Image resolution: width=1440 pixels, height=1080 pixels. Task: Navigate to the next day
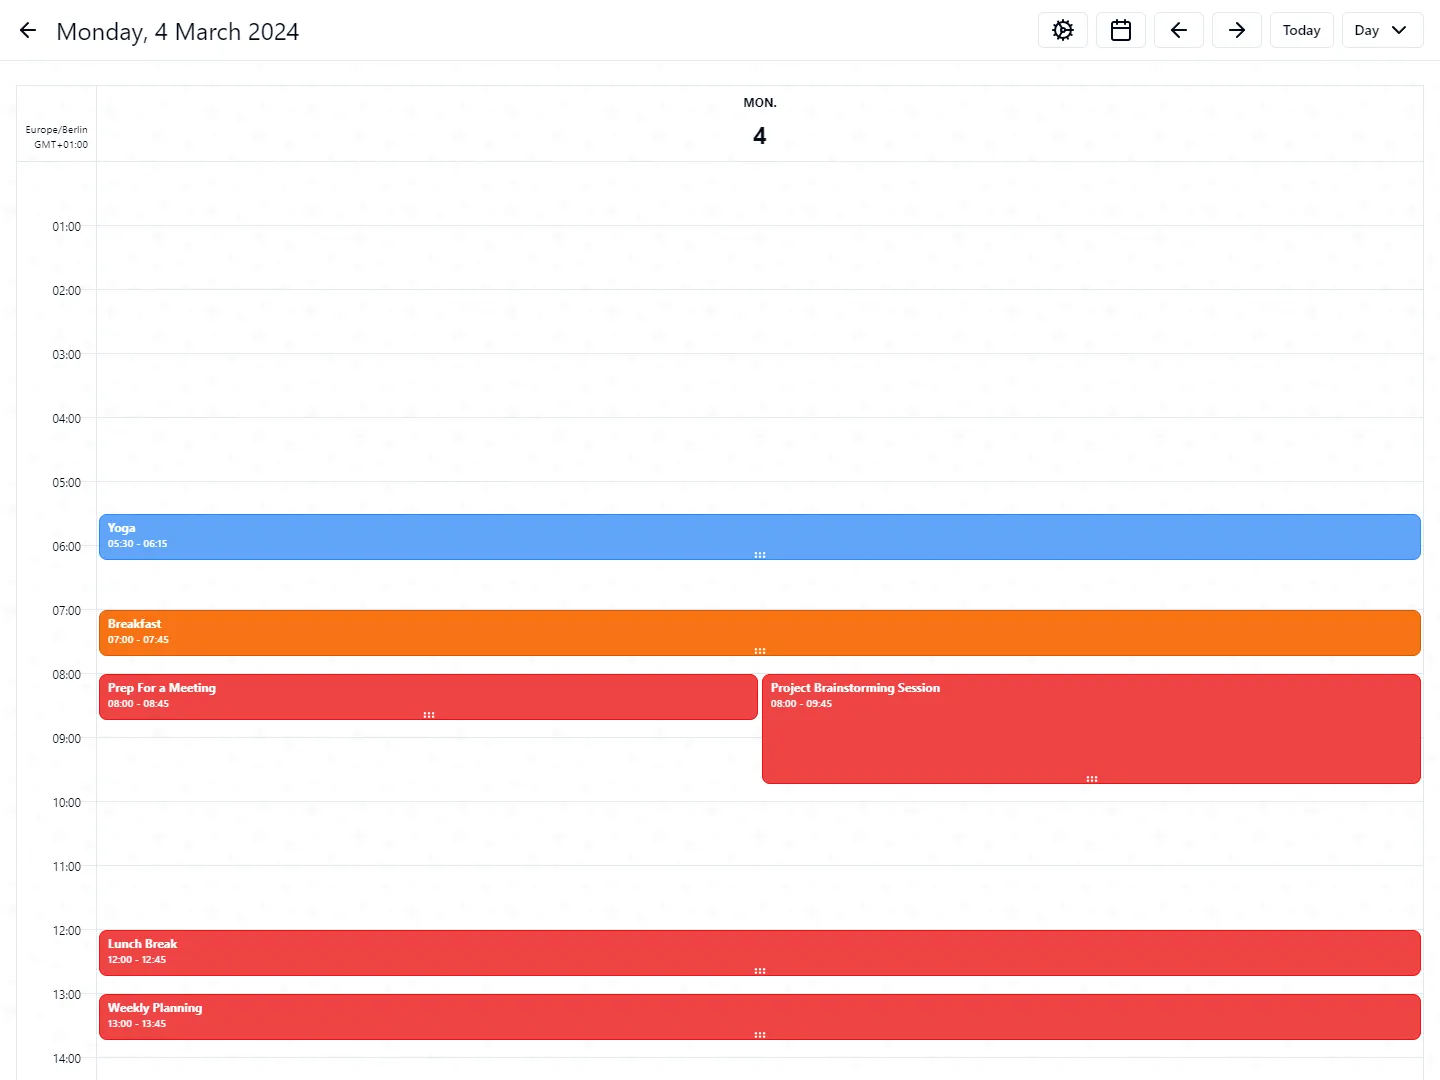(x=1236, y=30)
